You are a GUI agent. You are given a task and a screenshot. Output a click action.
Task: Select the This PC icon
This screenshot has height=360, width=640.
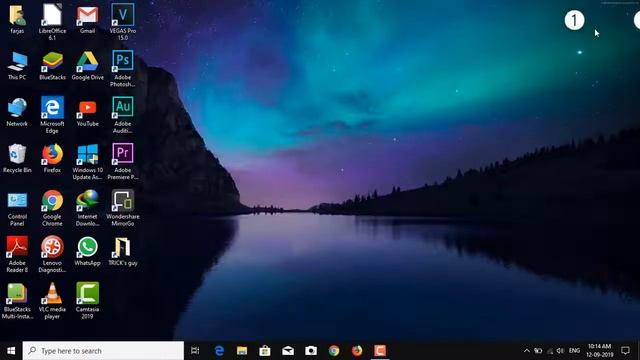17,66
